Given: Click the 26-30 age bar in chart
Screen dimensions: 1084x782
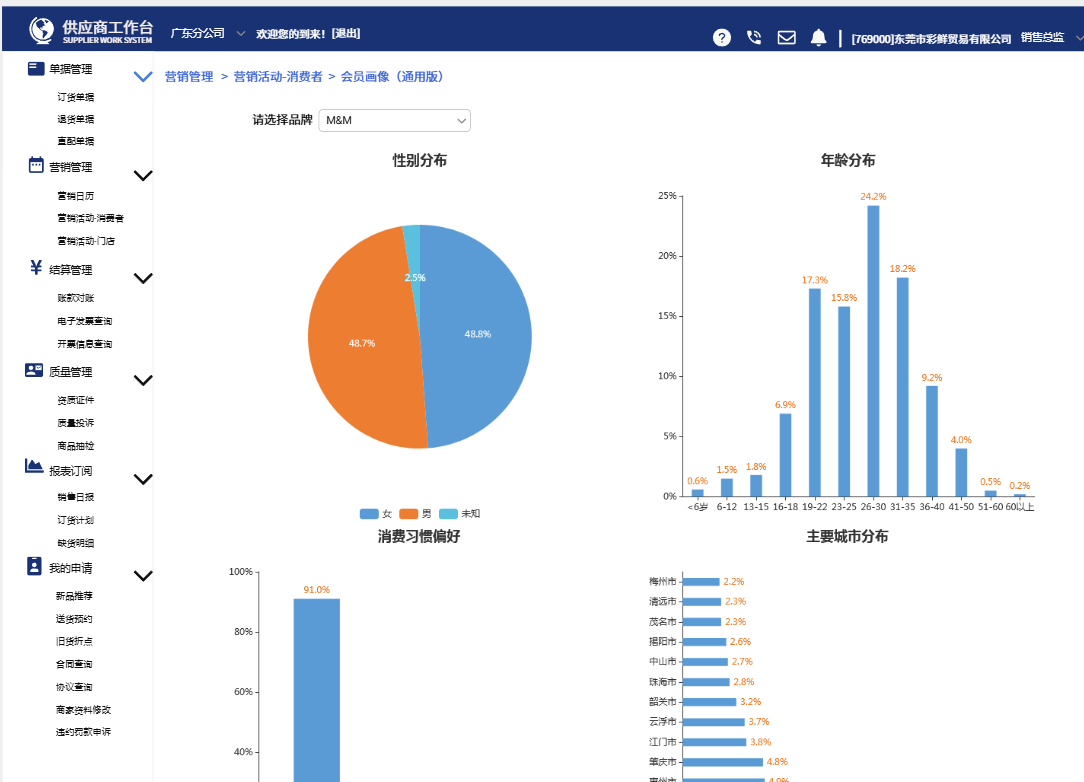Looking at the screenshot, I should 873,350.
